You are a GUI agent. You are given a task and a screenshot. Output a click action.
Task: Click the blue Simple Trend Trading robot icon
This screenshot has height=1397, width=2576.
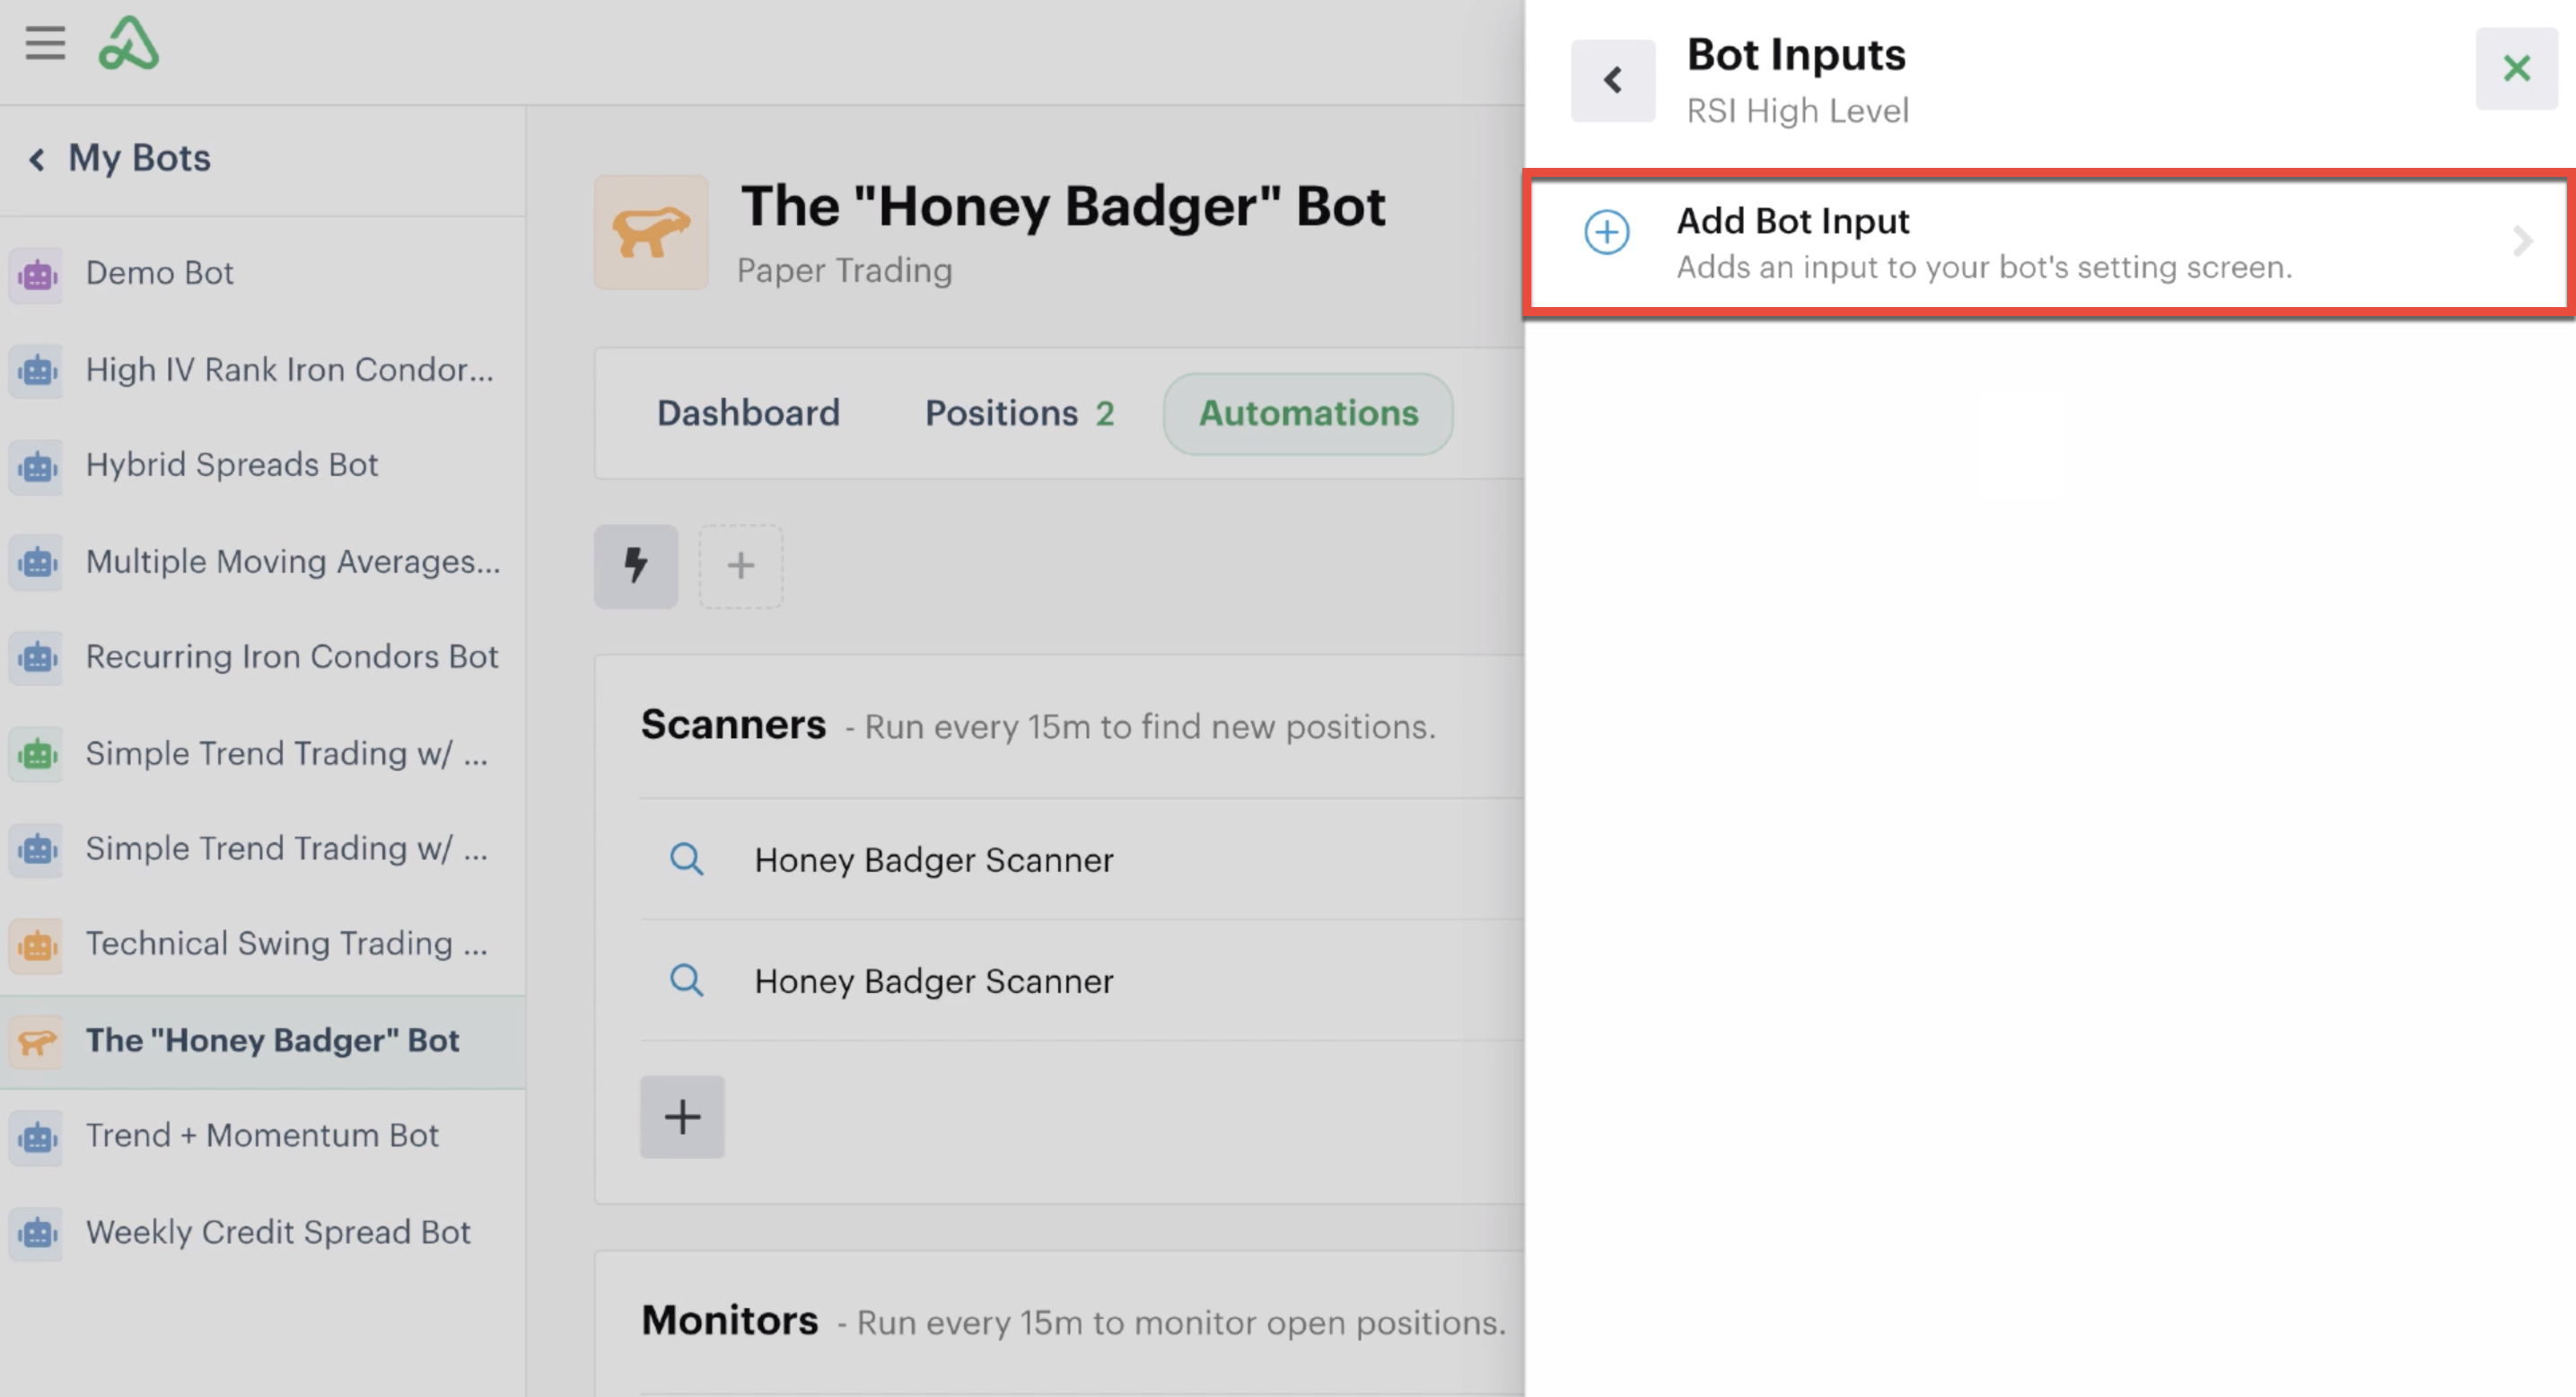[x=37, y=850]
